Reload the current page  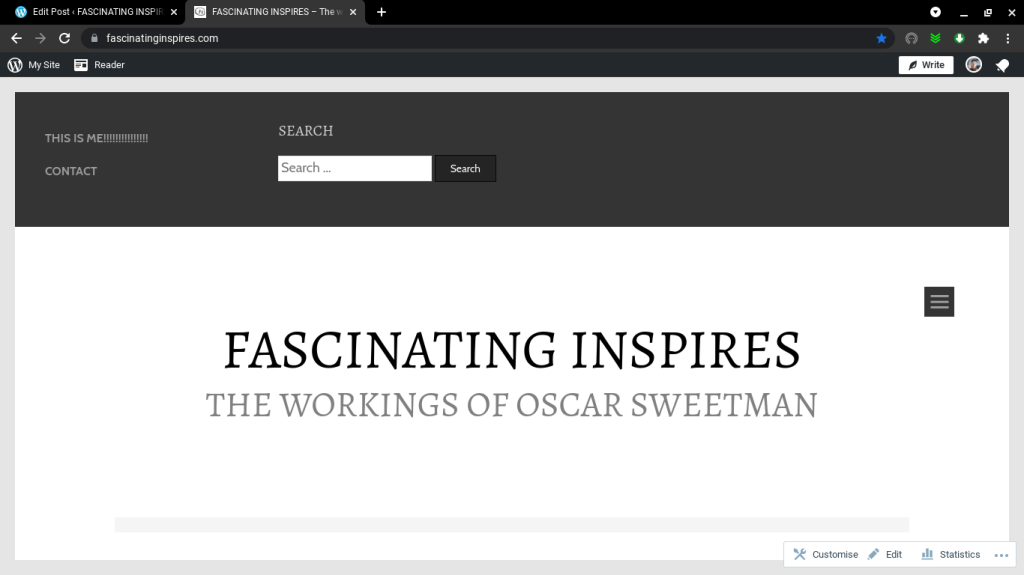tap(64, 38)
